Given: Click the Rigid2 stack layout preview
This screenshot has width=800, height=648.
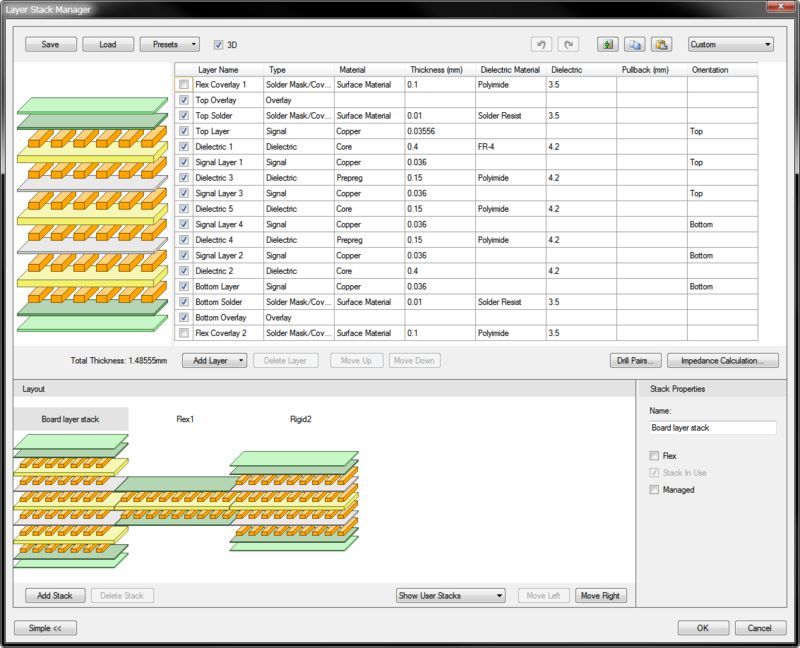Looking at the screenshot, I should [x=294, y=501].
